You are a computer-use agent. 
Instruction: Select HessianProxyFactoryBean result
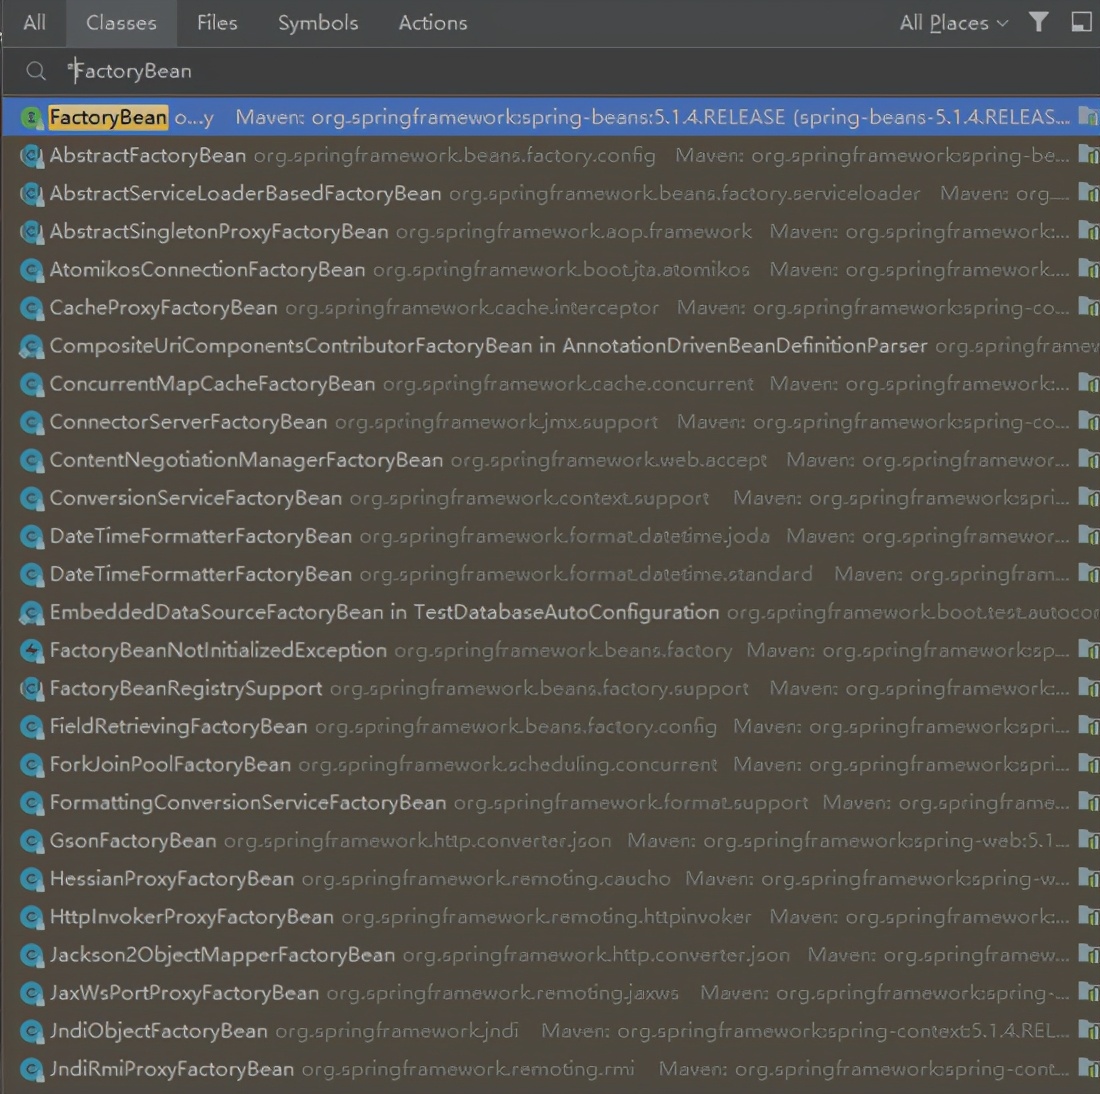pos(551,879)
